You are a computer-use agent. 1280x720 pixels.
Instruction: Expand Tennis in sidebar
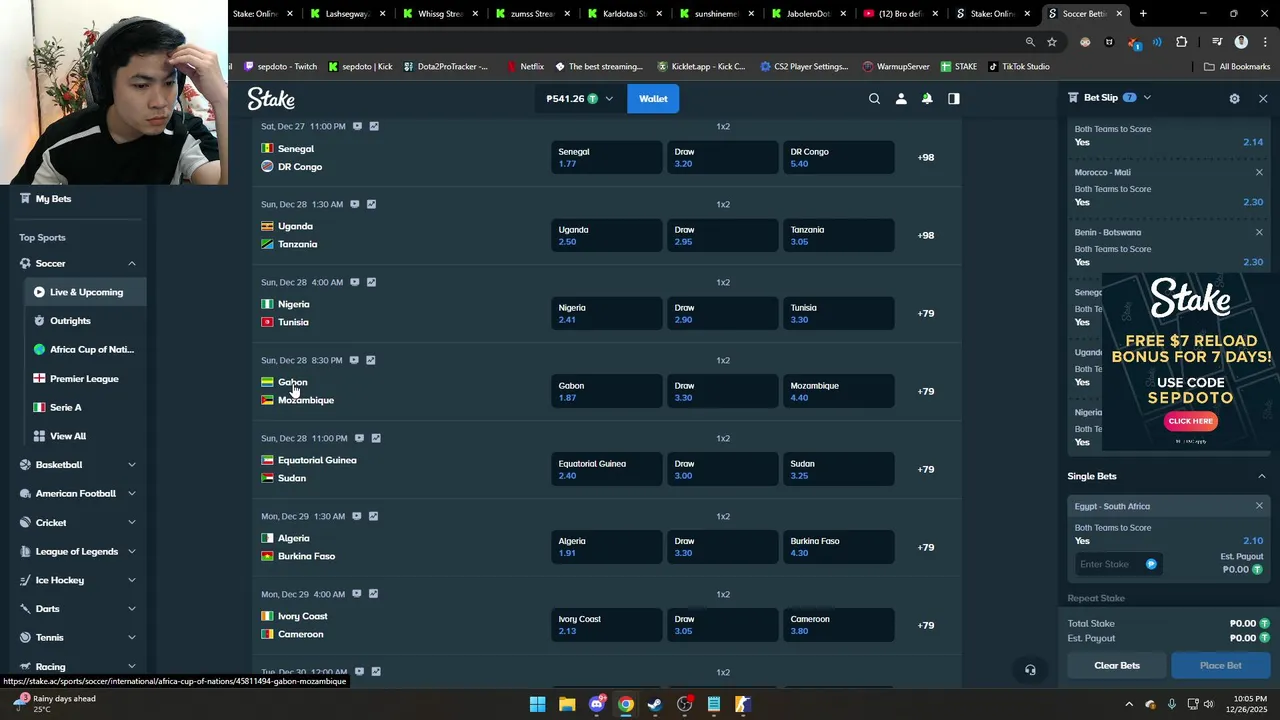131,638
